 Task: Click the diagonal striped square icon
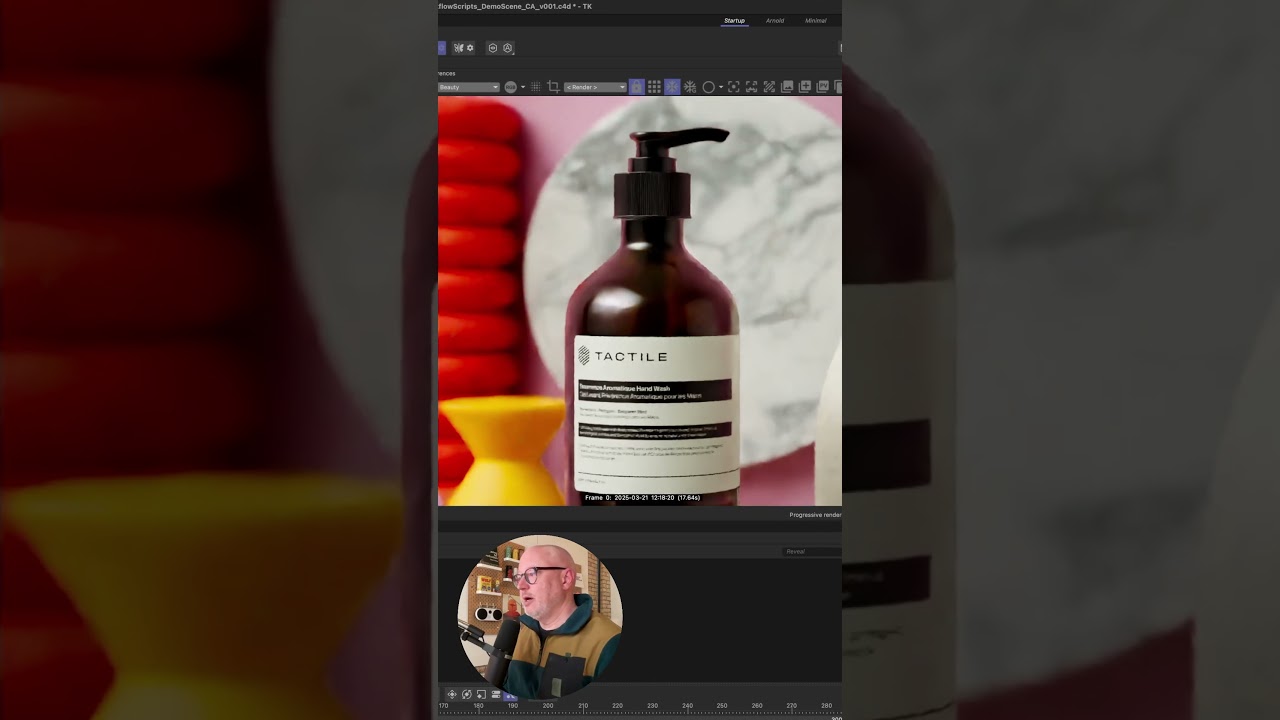[769, 87]
